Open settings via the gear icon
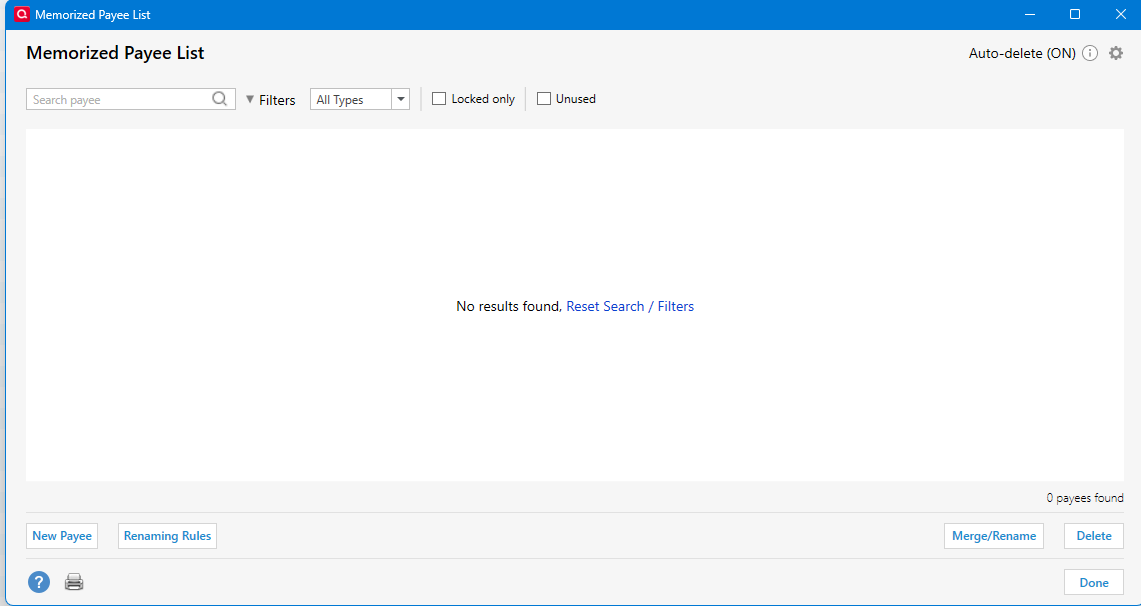The height and width of the screenshot is (606, 1141). point(1116,53)
